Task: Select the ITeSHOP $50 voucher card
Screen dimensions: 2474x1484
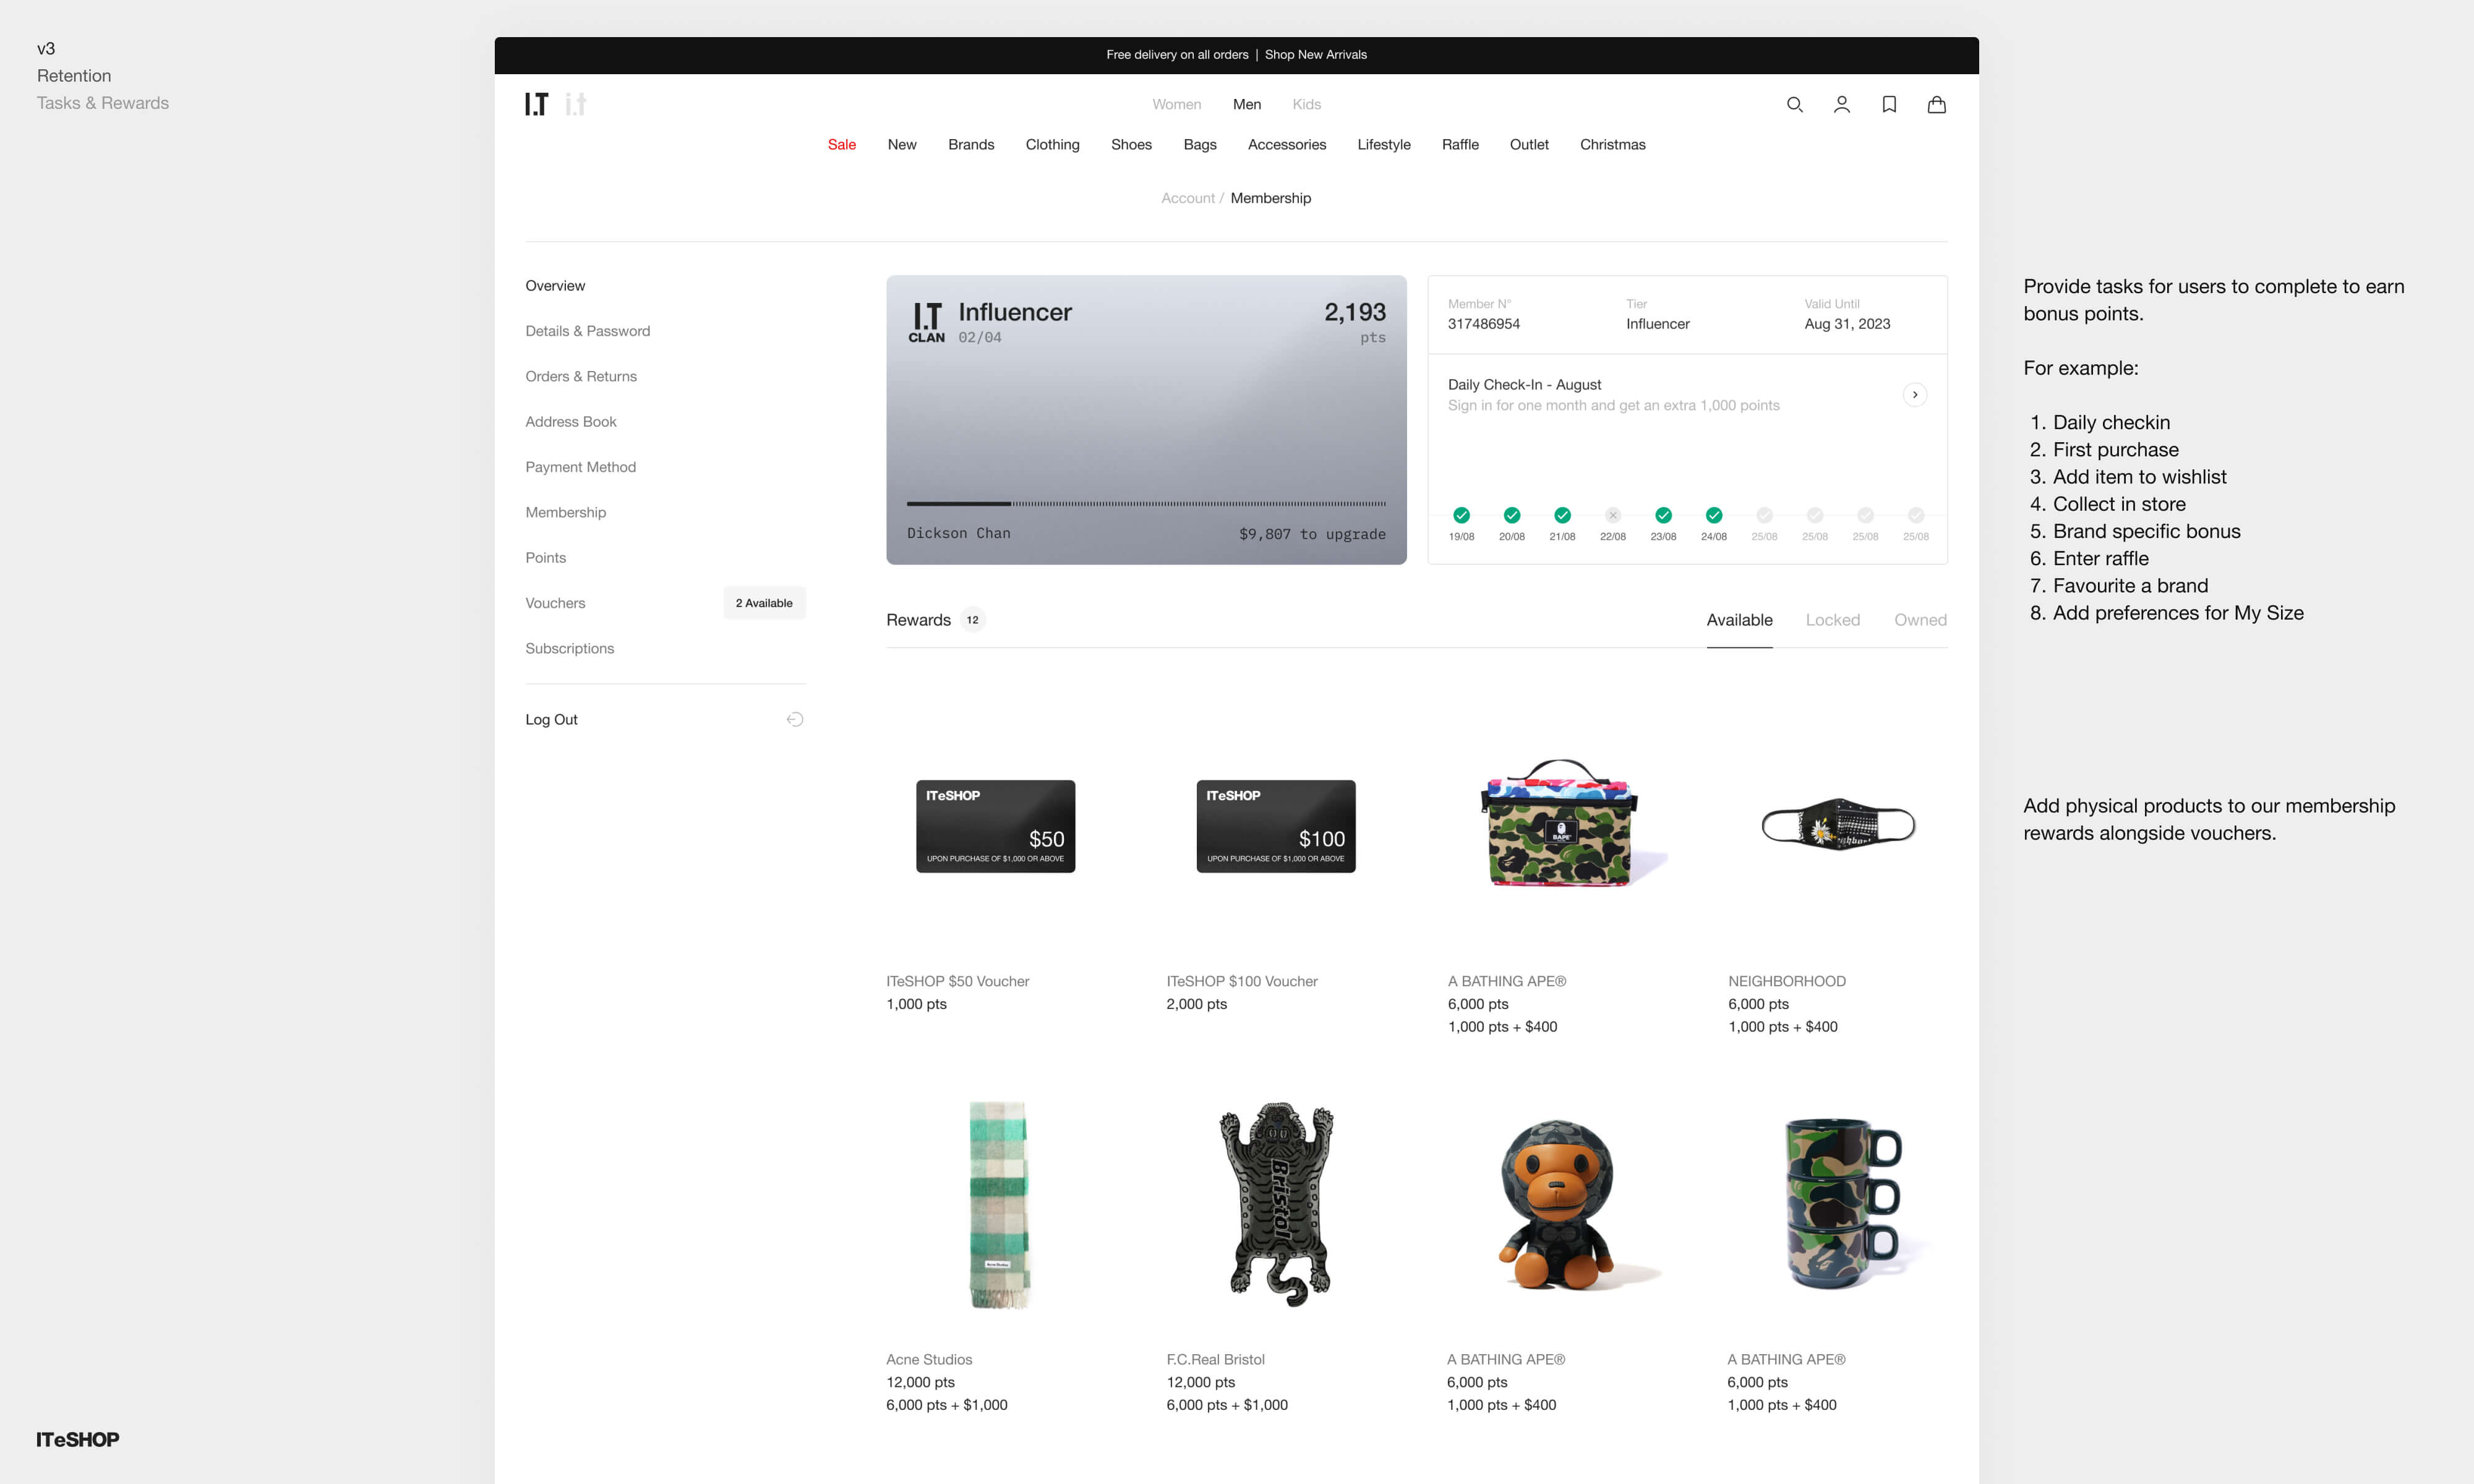Action: point(995,826)
